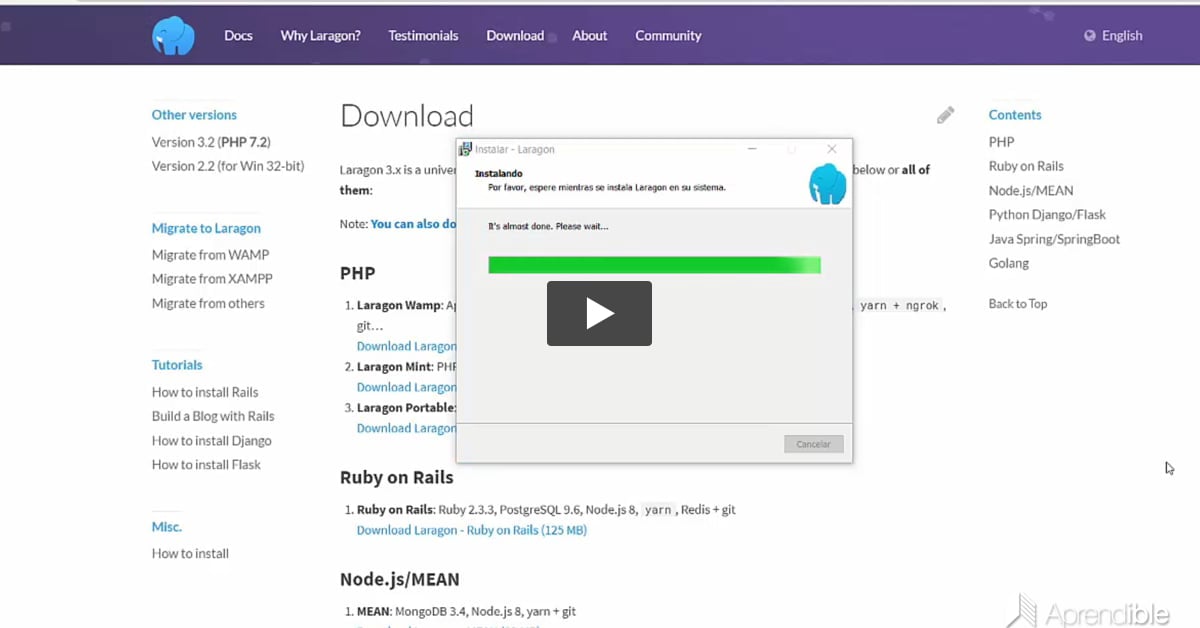1200x628 pixels.
Task: Go to the Testimonials page
Action: 423,35
